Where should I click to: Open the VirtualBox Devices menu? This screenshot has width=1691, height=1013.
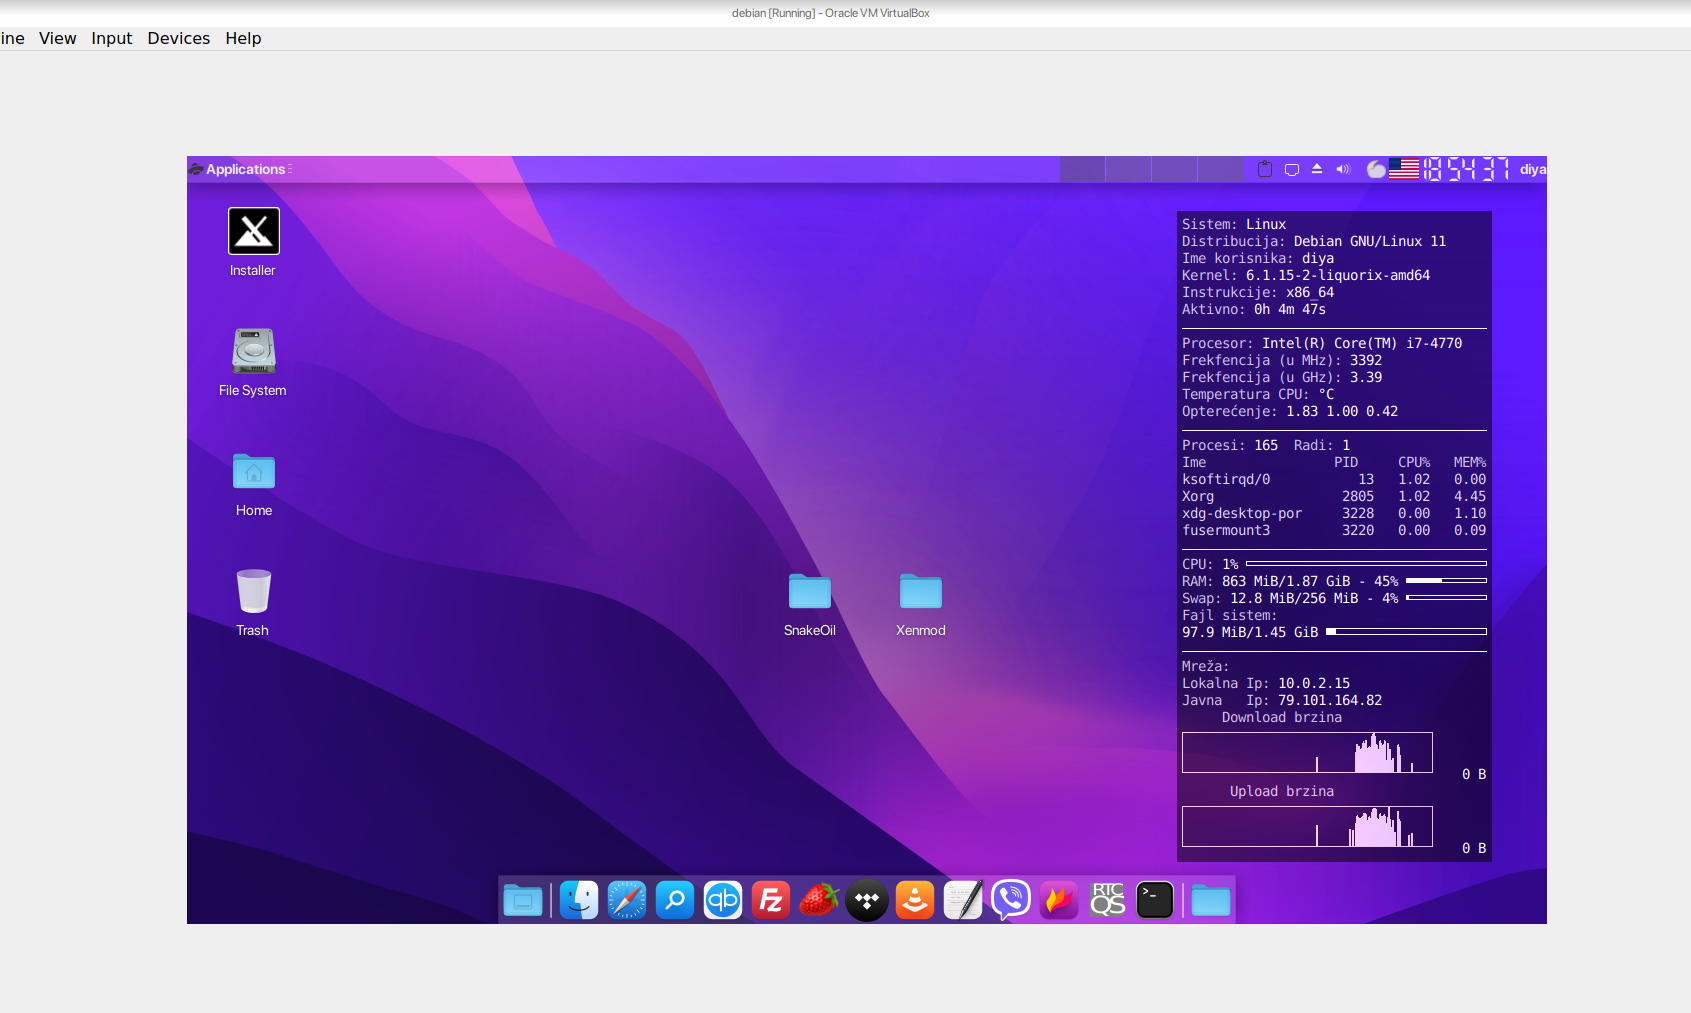(x=179, y=38)
